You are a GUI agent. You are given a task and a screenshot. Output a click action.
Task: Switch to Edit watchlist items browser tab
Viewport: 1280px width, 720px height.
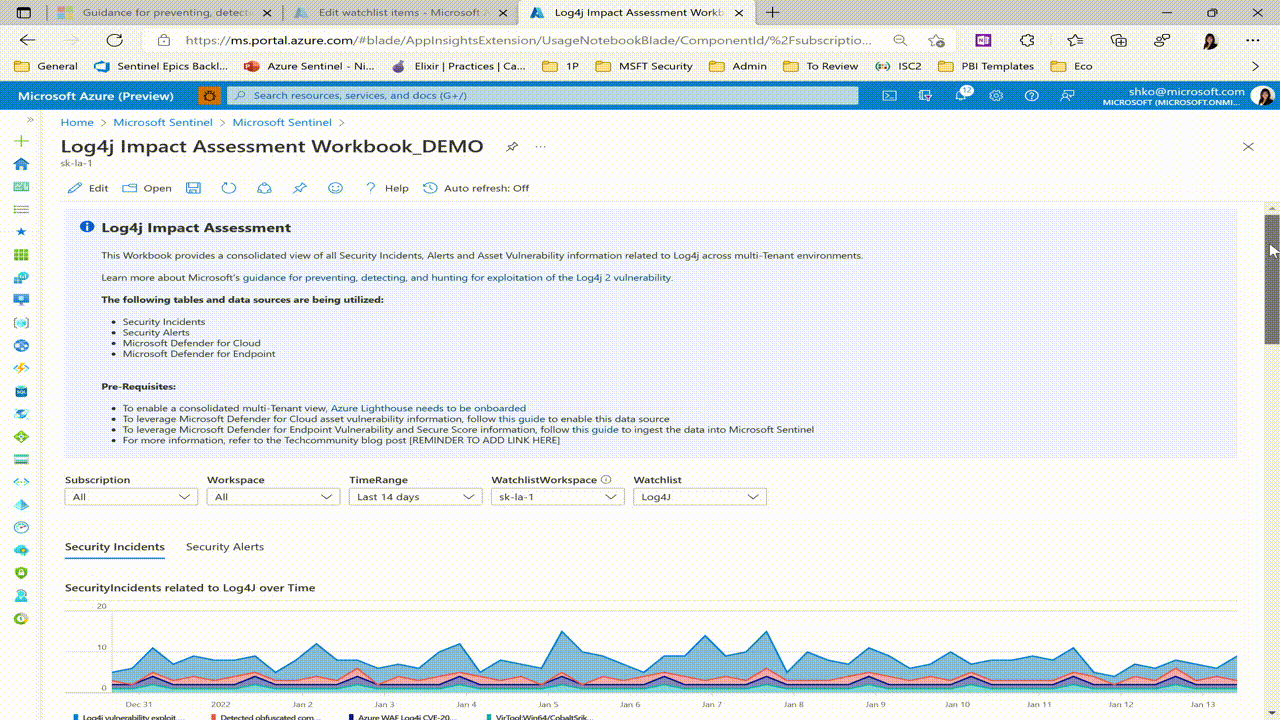[x=402, y=13]
